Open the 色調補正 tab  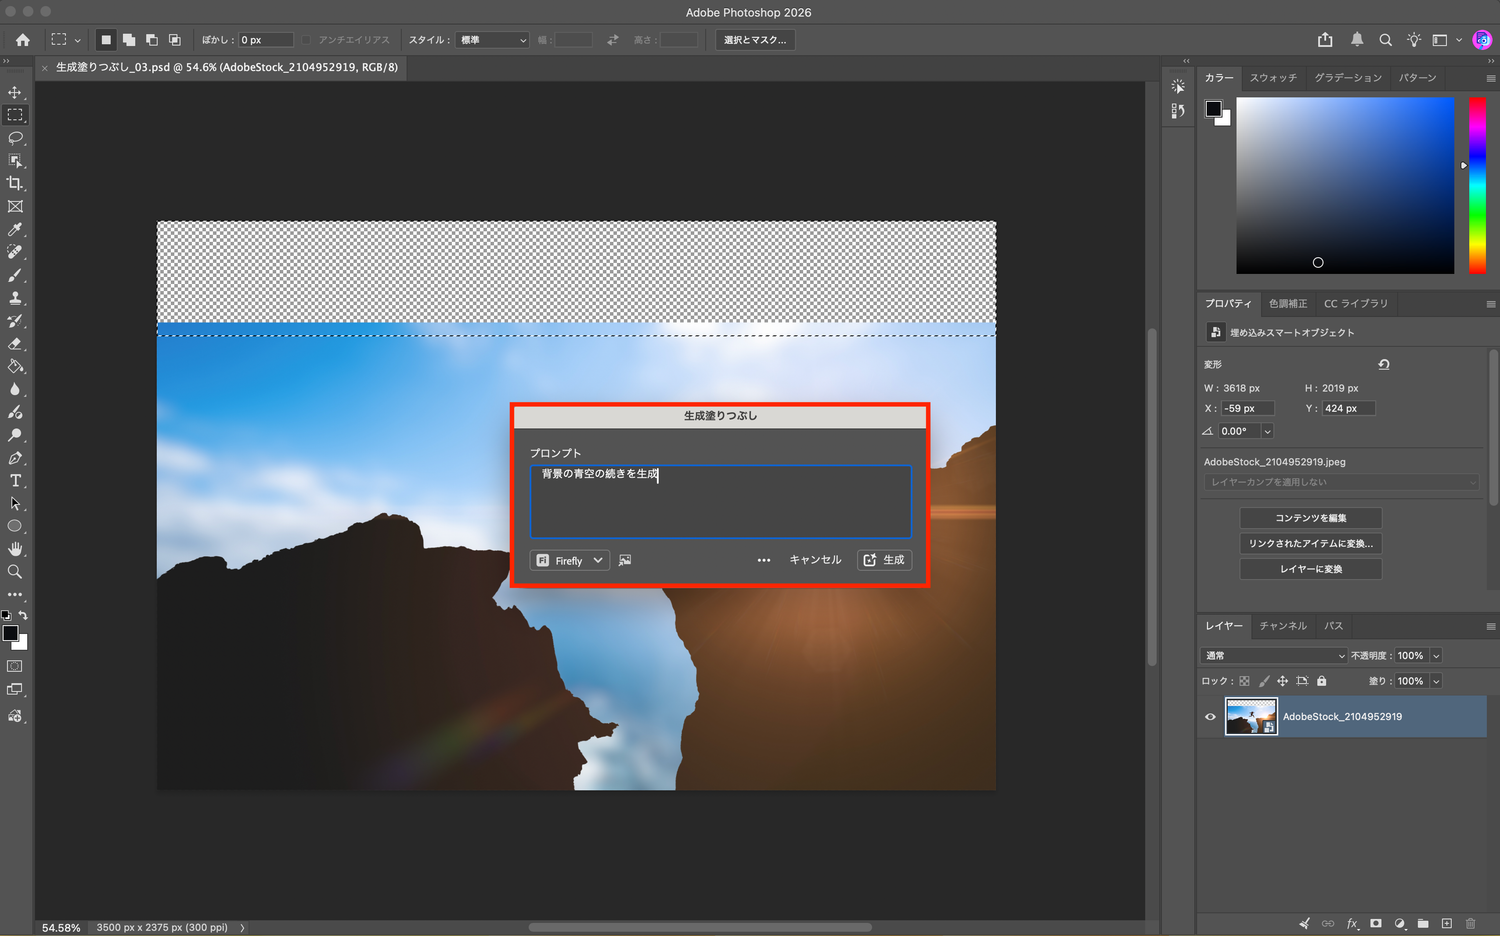tap(1288, 304)
